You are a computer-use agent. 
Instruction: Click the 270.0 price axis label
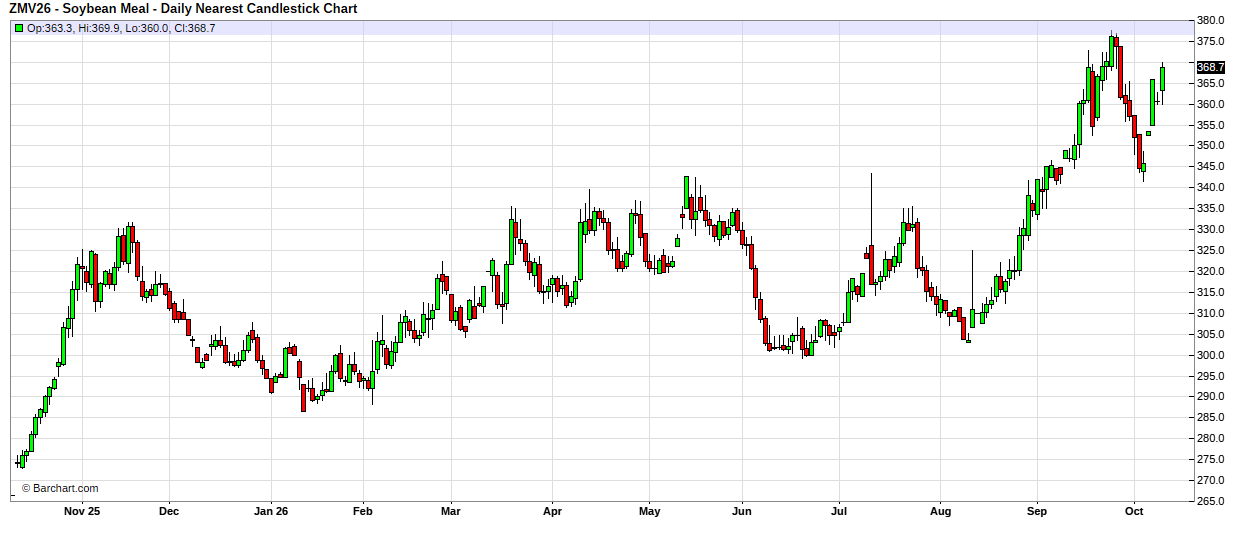1211,480
